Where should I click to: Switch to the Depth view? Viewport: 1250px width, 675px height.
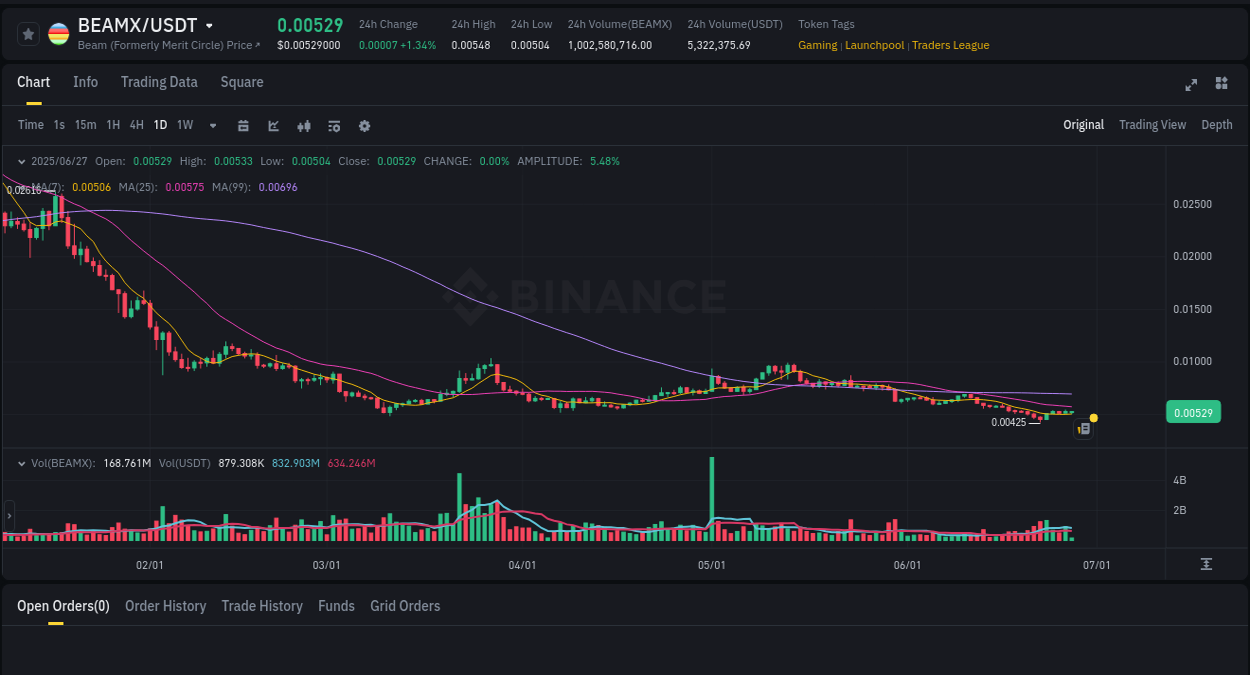coord(1217,125)
